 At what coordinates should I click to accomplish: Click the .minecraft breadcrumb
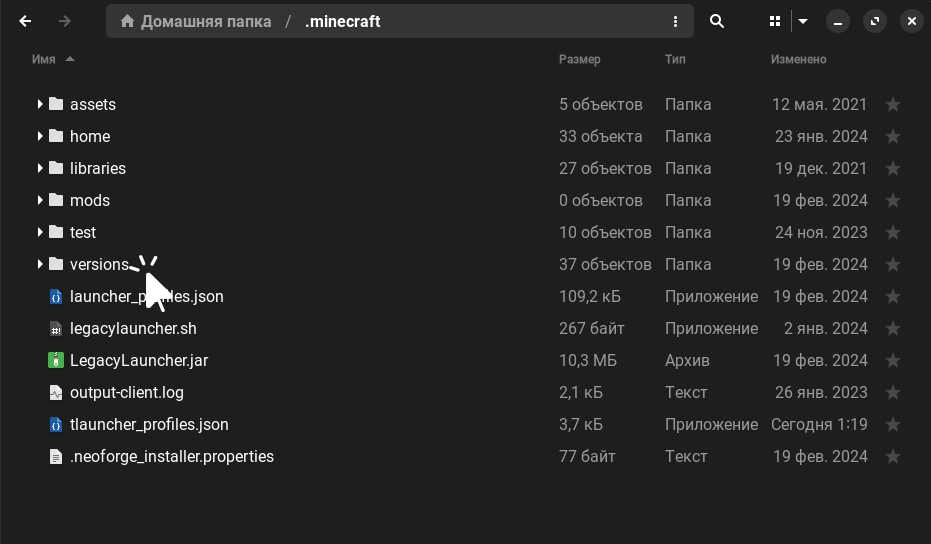coord(343,21)
